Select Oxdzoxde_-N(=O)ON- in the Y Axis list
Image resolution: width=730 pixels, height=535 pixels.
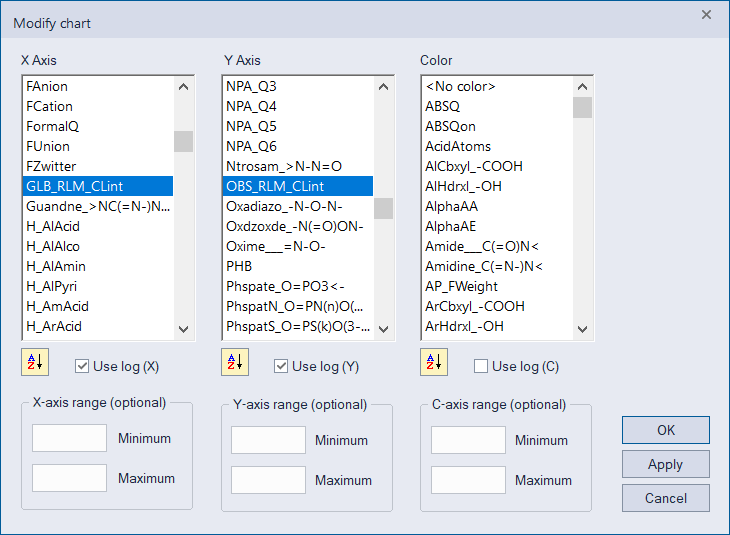pos(298,226)
